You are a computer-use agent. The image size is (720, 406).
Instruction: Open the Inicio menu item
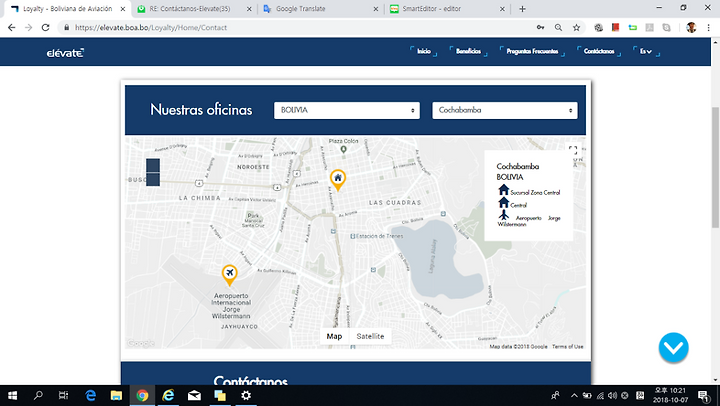424,51
